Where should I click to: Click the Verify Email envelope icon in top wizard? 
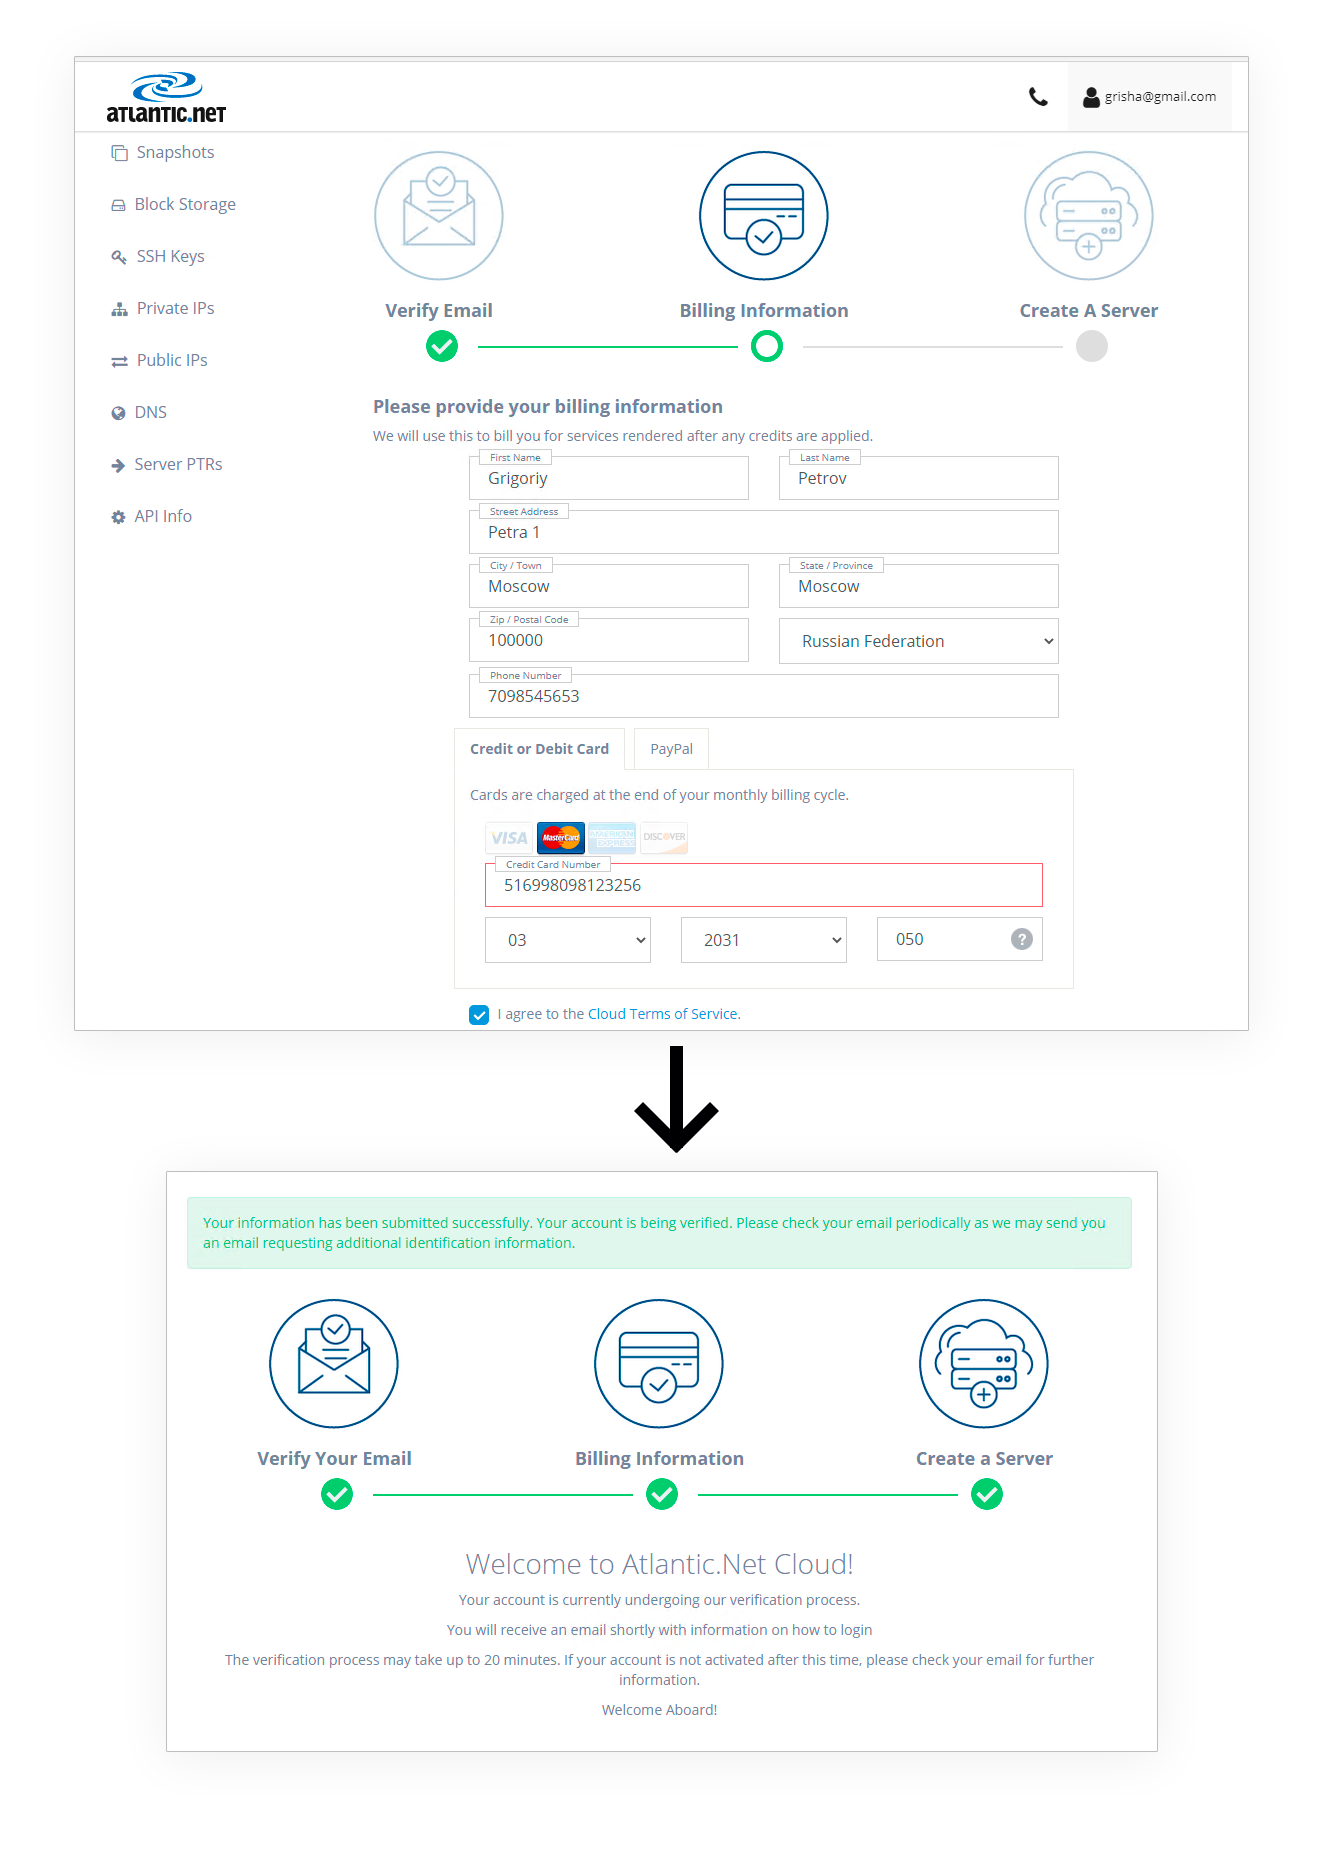coord(439,216)
